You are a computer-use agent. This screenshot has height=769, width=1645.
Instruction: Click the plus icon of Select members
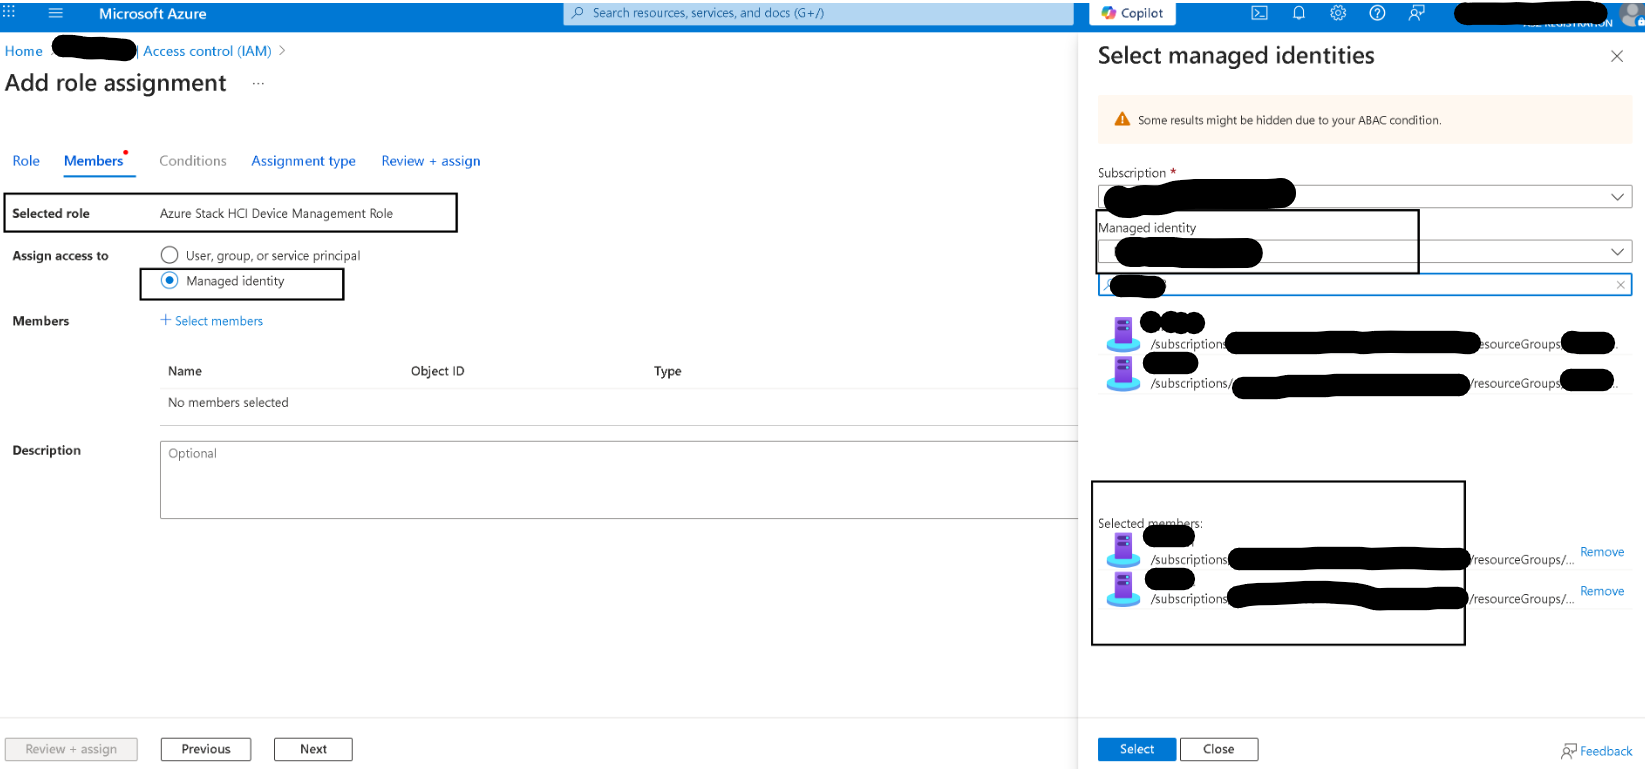tap(166, 320)
